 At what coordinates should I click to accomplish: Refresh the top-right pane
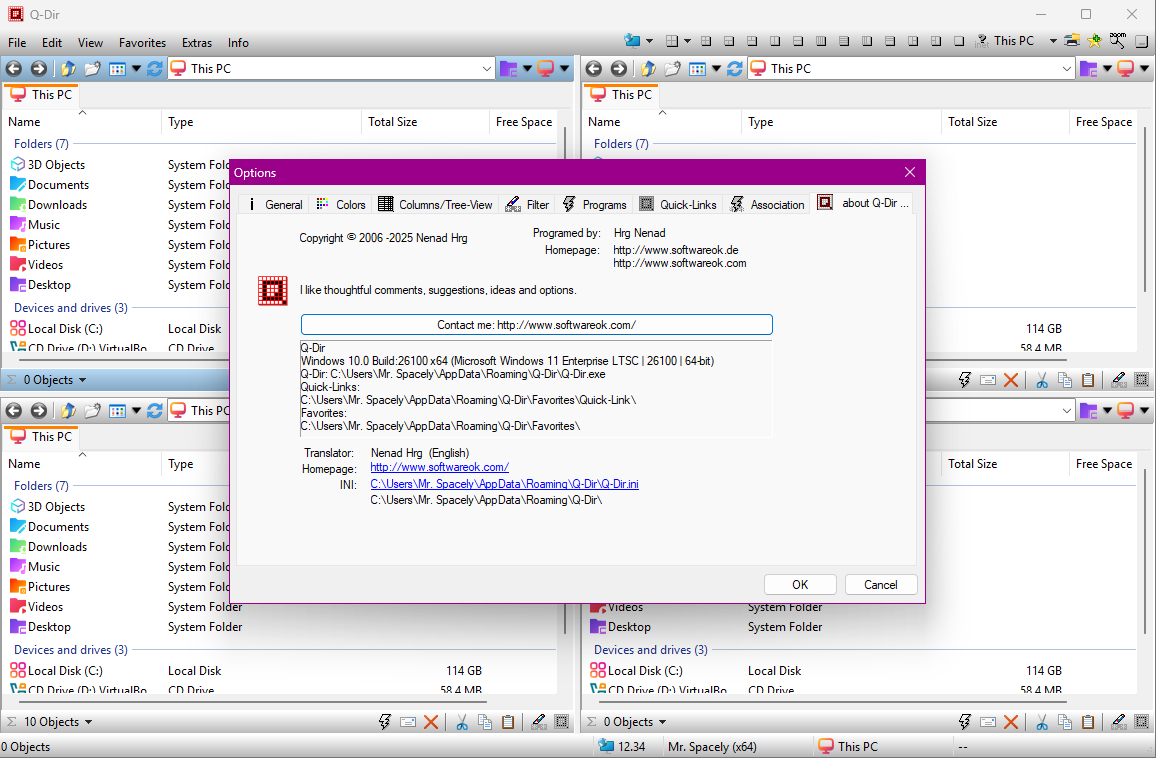(x=734, y=69)
